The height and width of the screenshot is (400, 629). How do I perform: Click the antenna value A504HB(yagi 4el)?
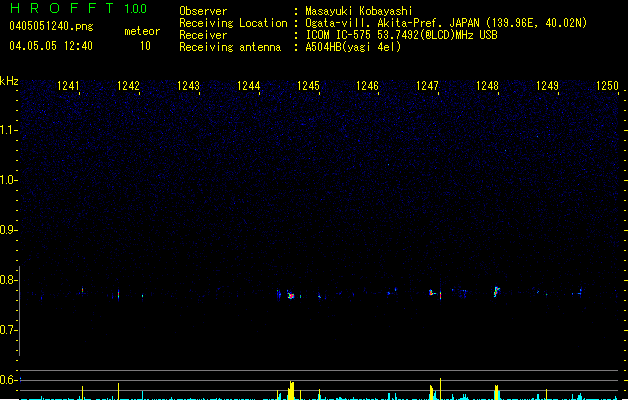(x=353, y=47)
